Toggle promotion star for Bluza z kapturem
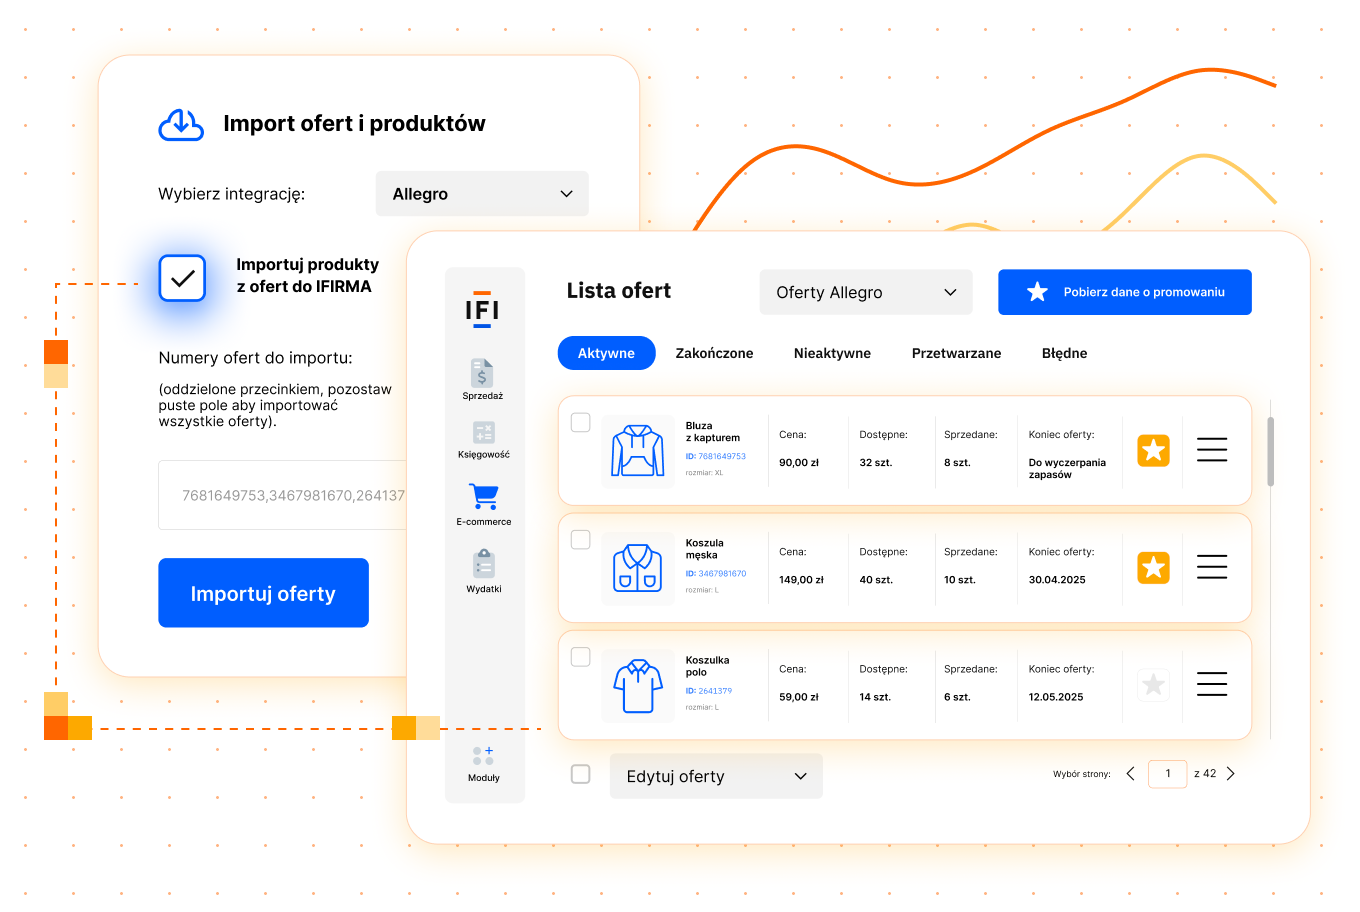 [x=1153, y=450]
